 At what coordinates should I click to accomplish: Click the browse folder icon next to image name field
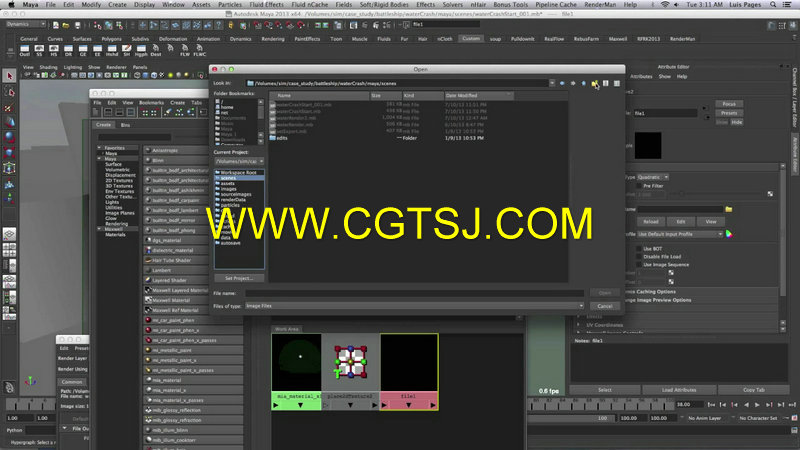729,209
